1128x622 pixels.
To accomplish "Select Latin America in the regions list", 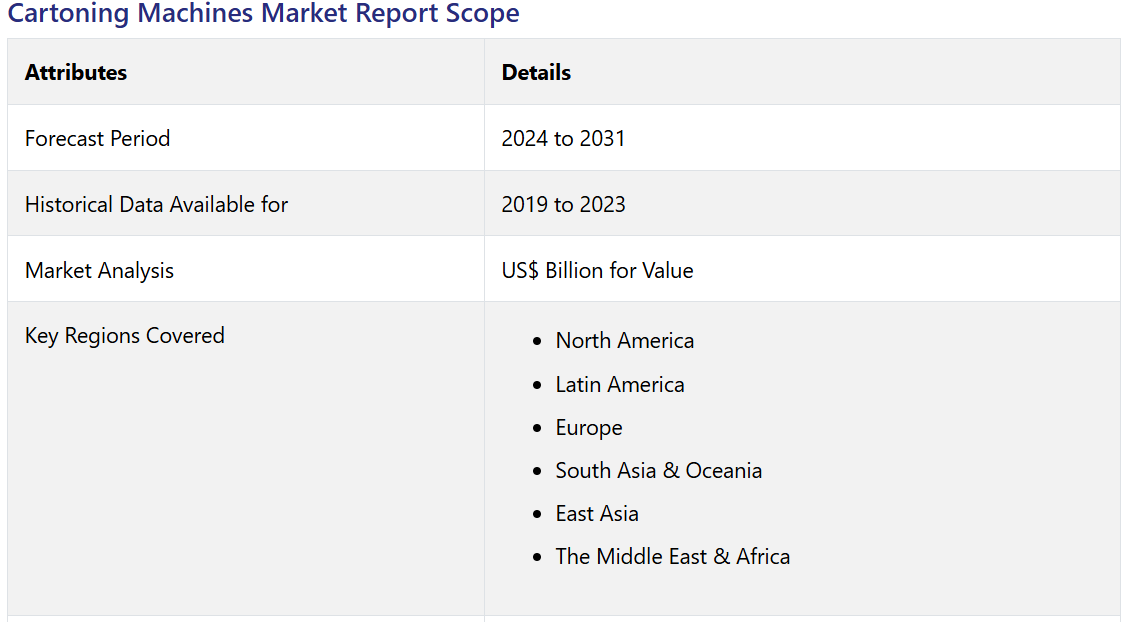I will [620, 385].
